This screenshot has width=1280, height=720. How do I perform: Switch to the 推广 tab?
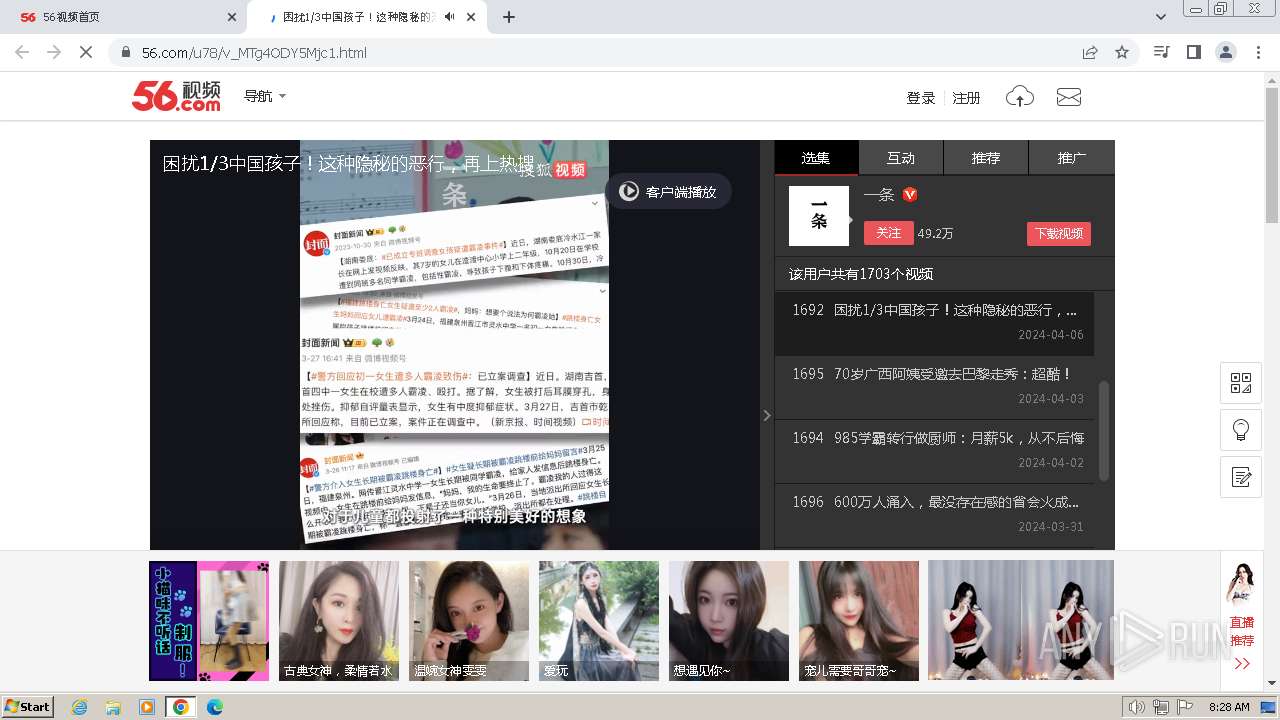coord(1072,158)
